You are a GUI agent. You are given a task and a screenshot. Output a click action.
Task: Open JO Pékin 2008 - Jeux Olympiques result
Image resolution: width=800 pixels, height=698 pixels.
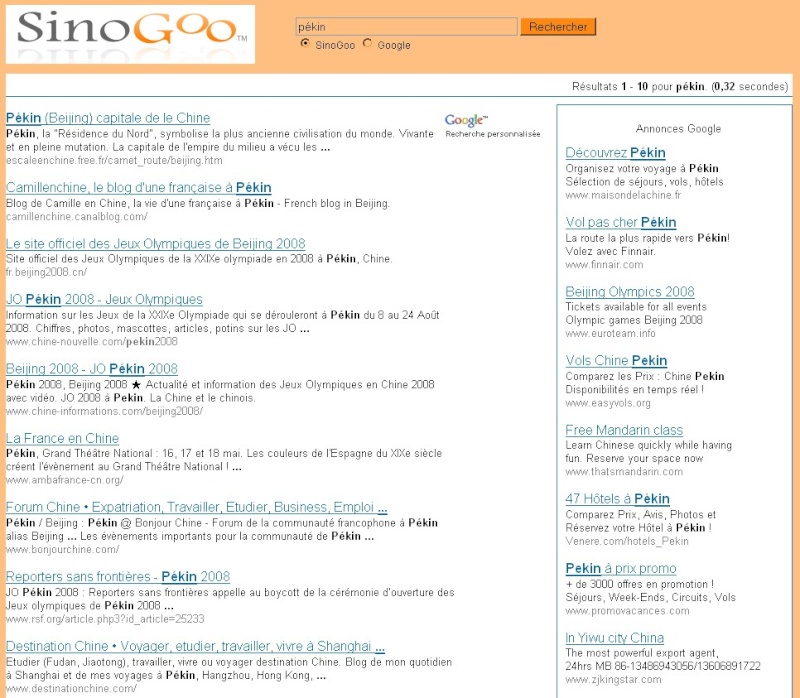coord(104,299)
